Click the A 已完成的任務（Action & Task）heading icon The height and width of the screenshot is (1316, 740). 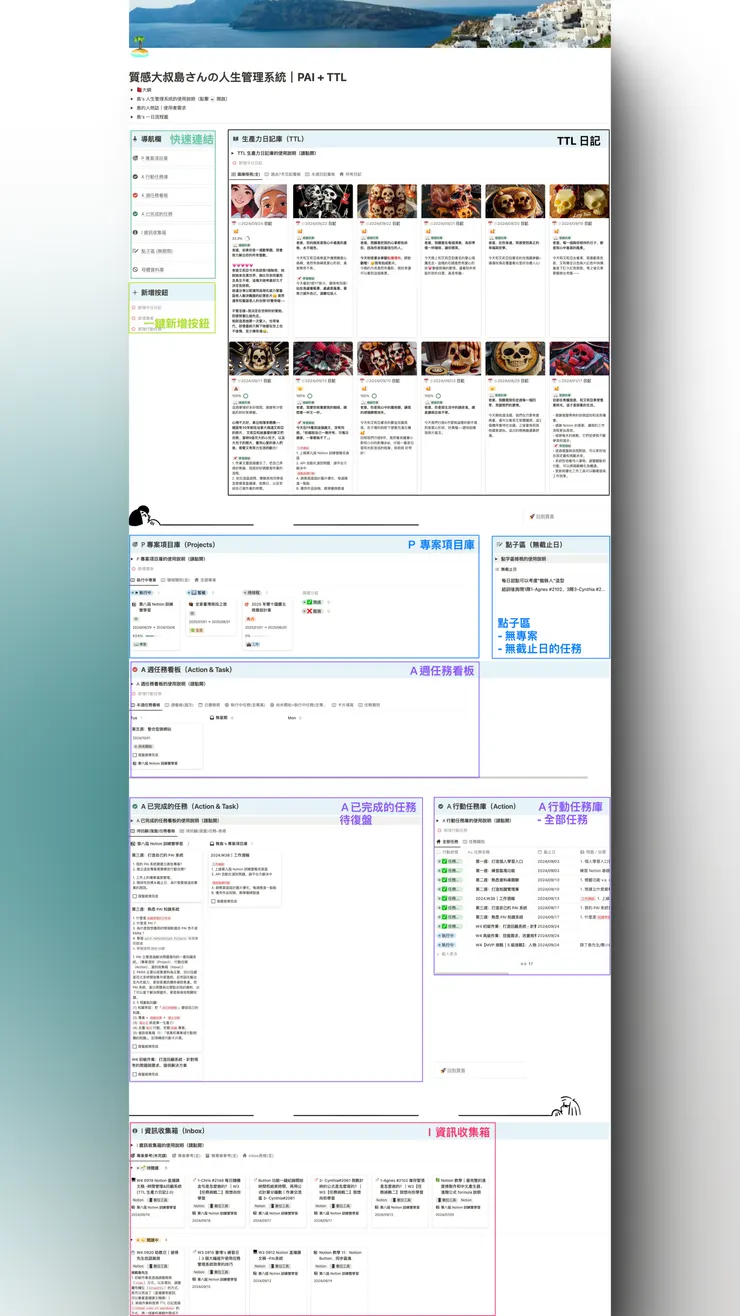coord(136,806)
